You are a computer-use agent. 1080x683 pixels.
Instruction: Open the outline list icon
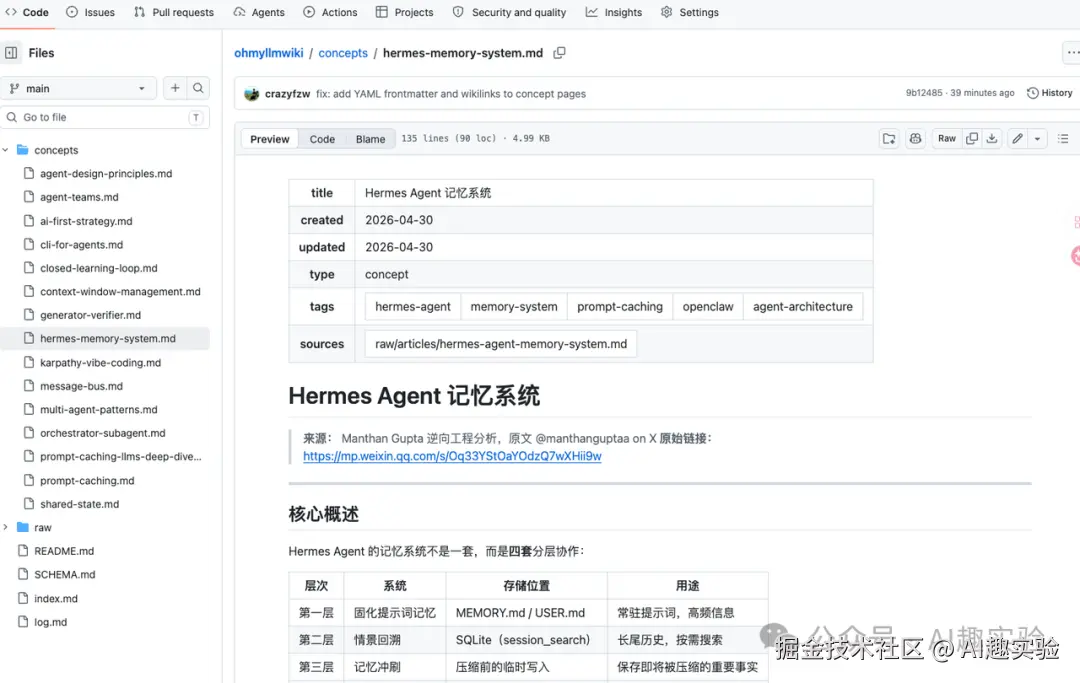tap(1063, 138)
